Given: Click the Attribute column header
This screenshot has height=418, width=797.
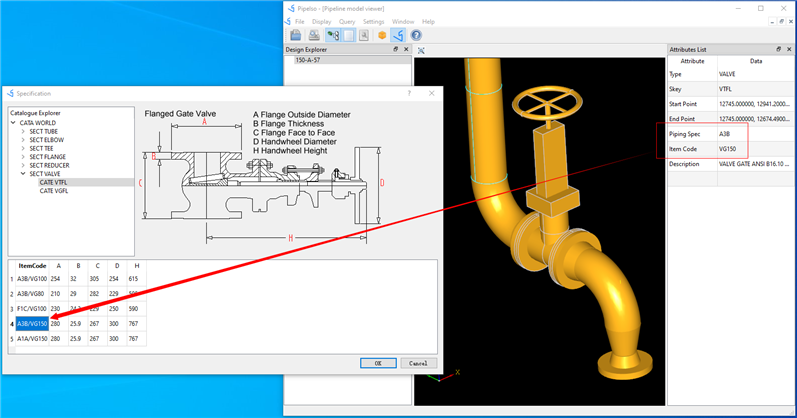Looking at the screenshot, I should tap(692, 61).
